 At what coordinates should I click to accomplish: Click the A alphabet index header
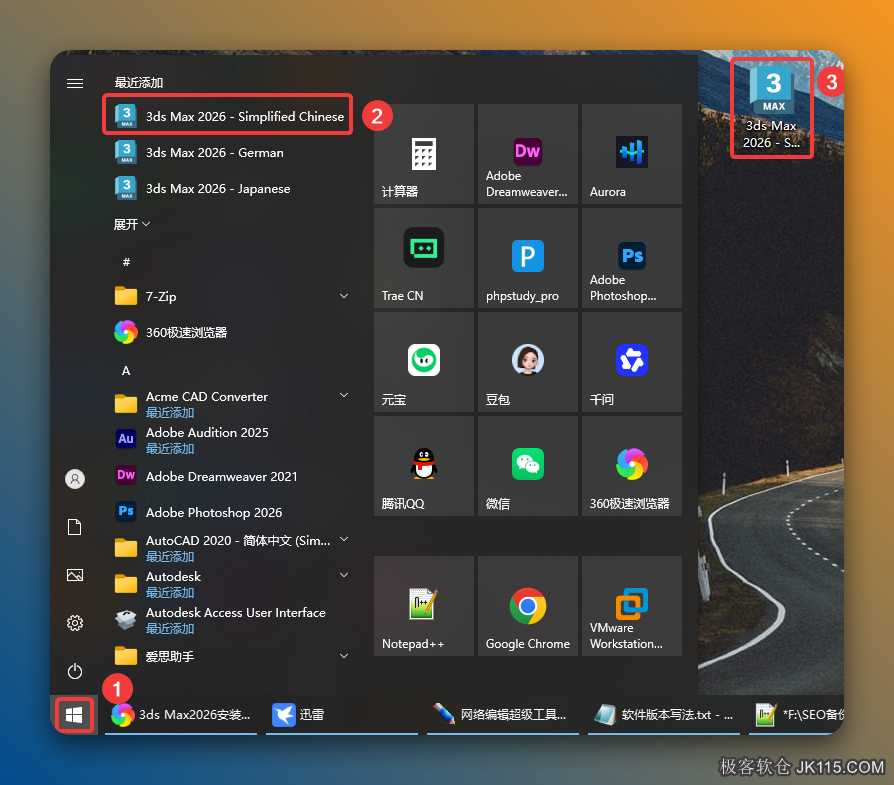[x=126, y=371]
